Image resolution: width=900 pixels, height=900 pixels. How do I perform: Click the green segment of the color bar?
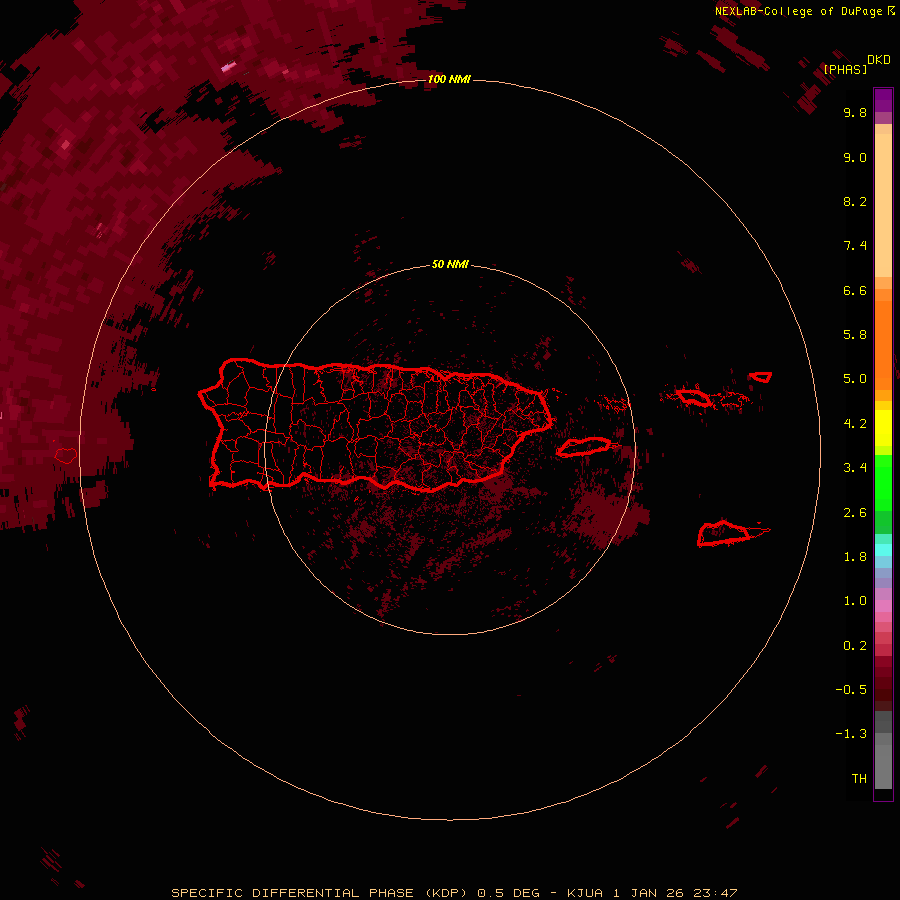click(x=883, y=482)
